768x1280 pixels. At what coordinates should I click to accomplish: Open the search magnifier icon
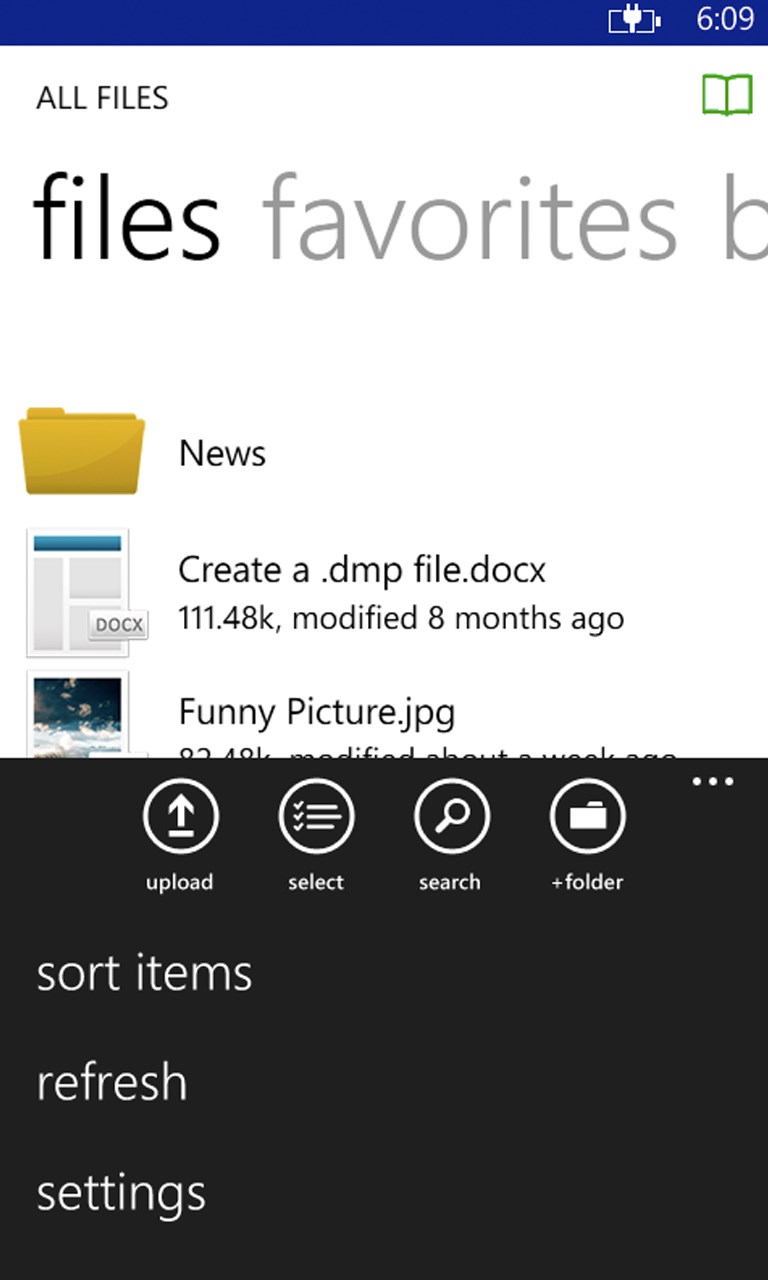point(452,816)
